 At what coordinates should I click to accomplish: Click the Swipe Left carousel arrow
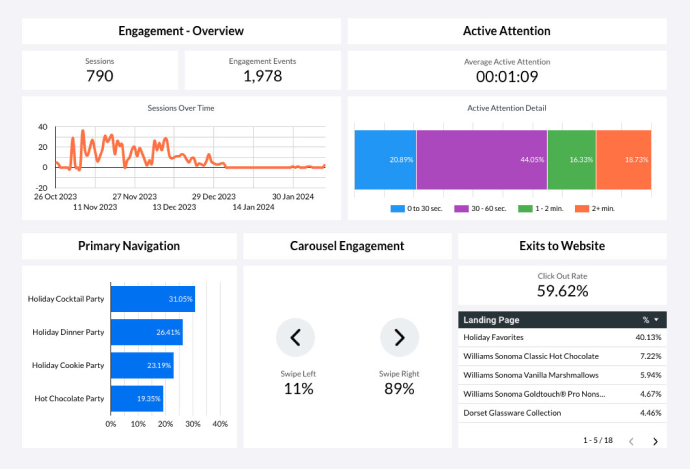click(x=295, y=338)
